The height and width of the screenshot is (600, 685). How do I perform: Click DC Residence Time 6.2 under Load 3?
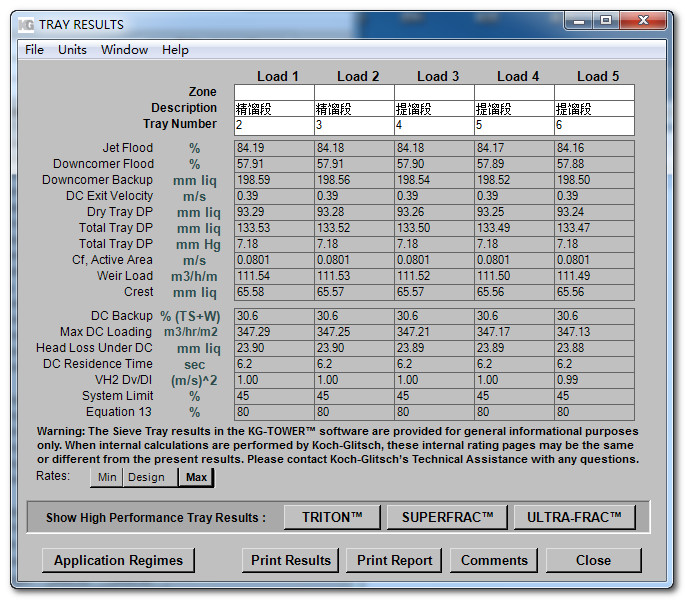tap(434, 364)
